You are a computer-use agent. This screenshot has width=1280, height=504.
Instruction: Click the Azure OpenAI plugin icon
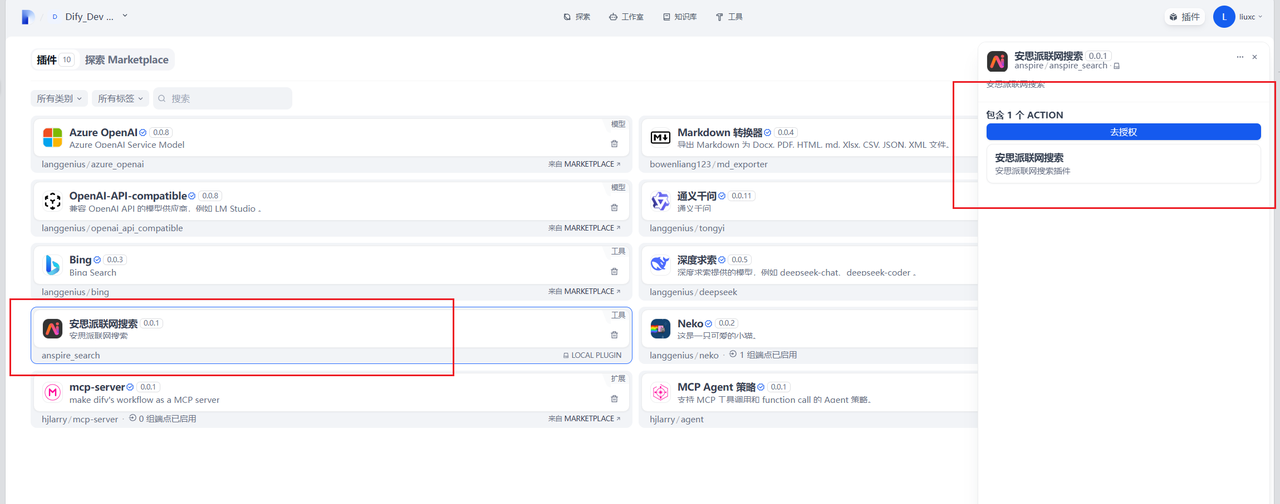pos(53,137)
